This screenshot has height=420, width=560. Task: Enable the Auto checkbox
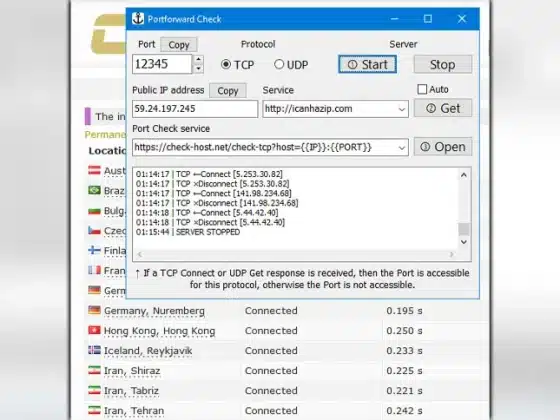click(422, 89)
